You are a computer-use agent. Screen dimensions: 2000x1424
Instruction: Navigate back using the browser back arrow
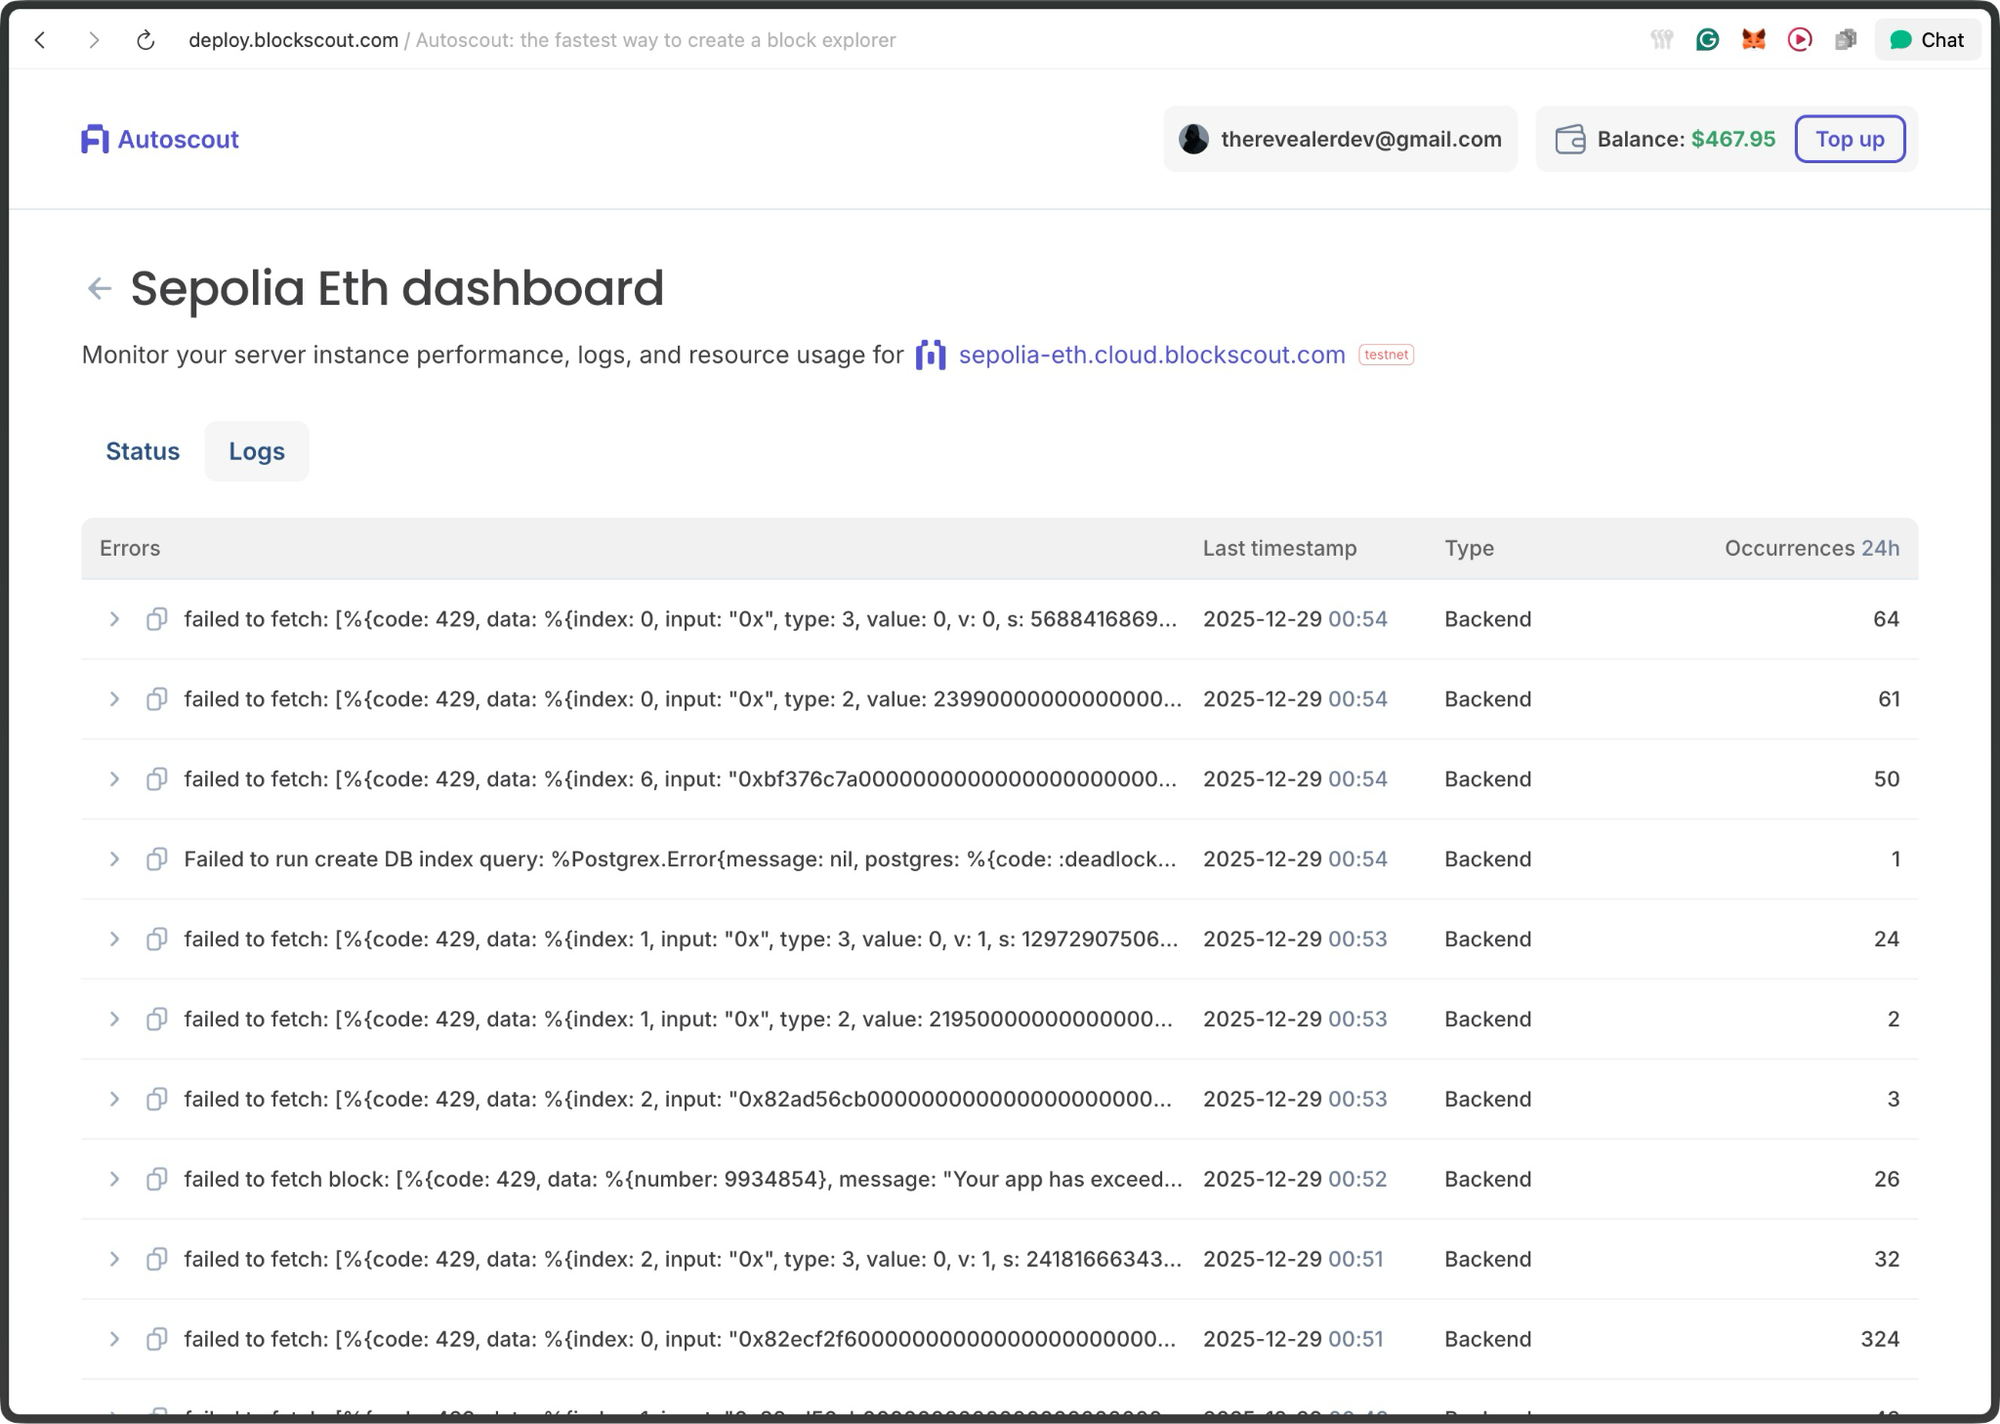[x=40, y=40]
